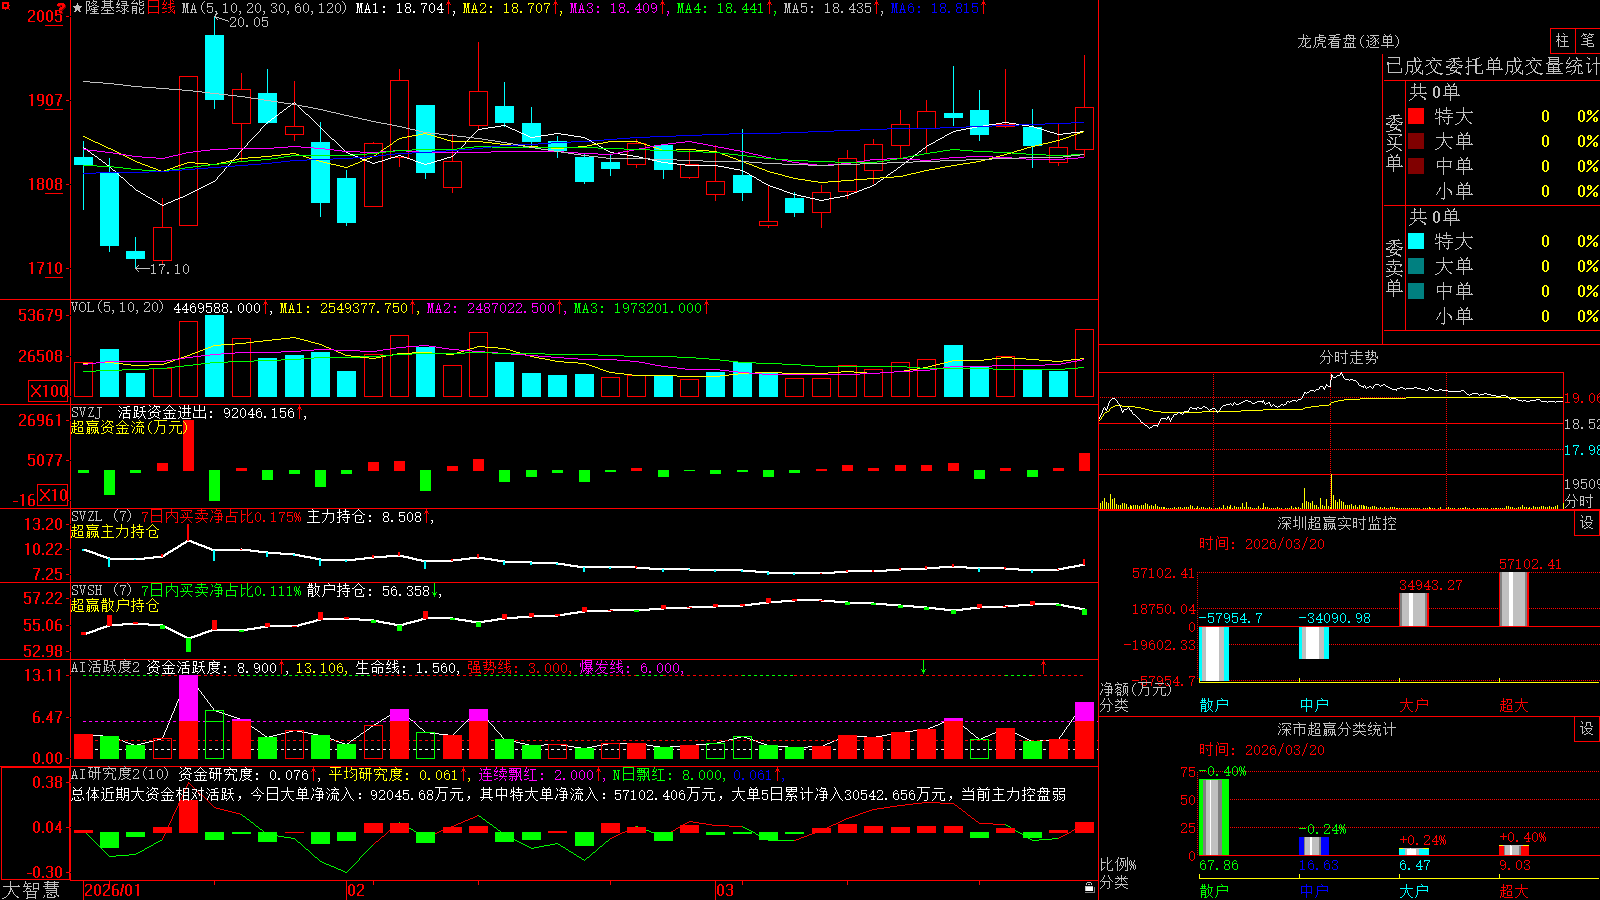Switch 龙虎看盘 to 笔 view
The width and height of the screenshot is (1600, 900).
click(1587, 40)
